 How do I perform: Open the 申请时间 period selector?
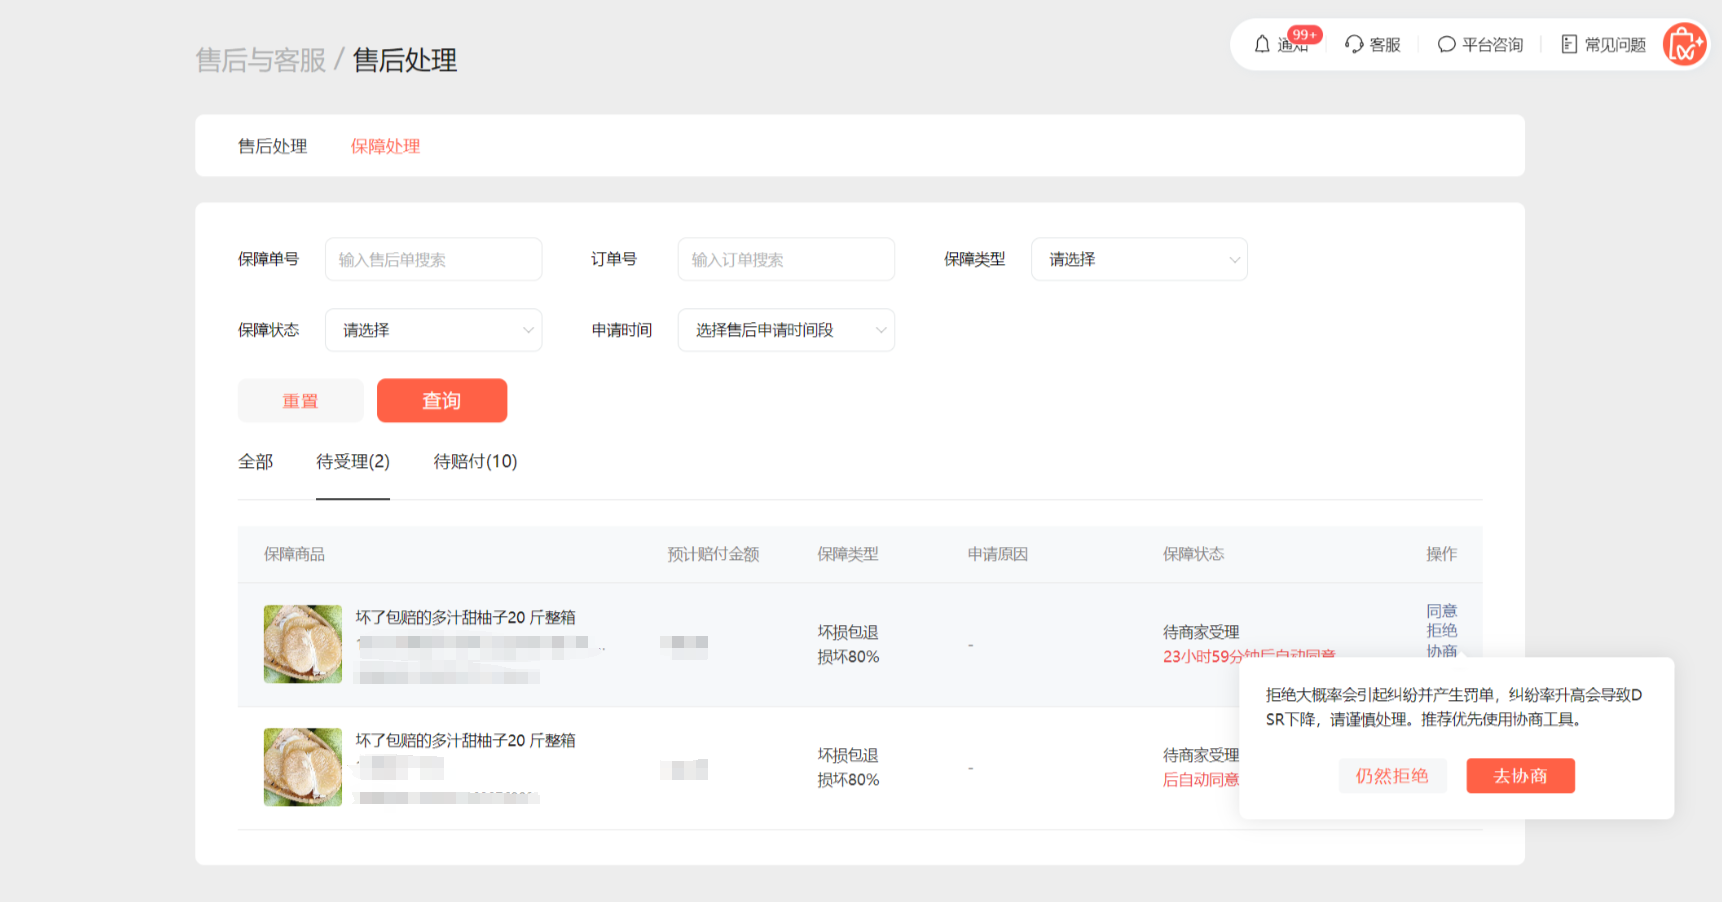786,330
